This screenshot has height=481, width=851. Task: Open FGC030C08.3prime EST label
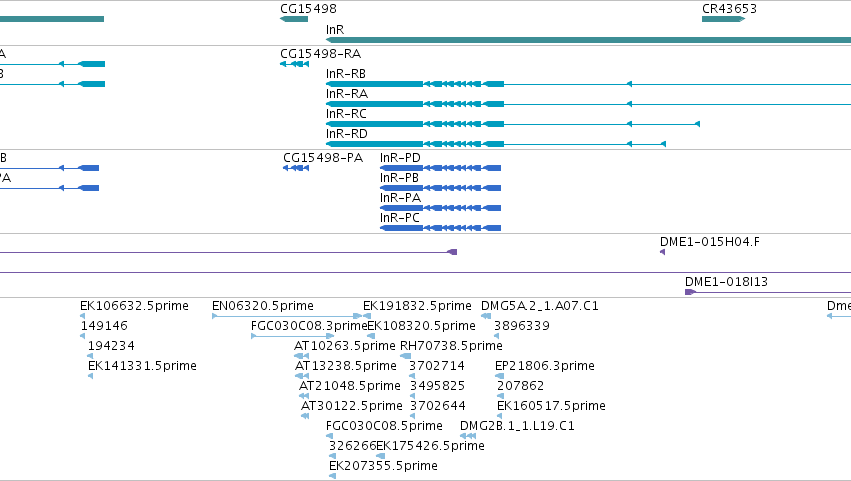point(309,326)
